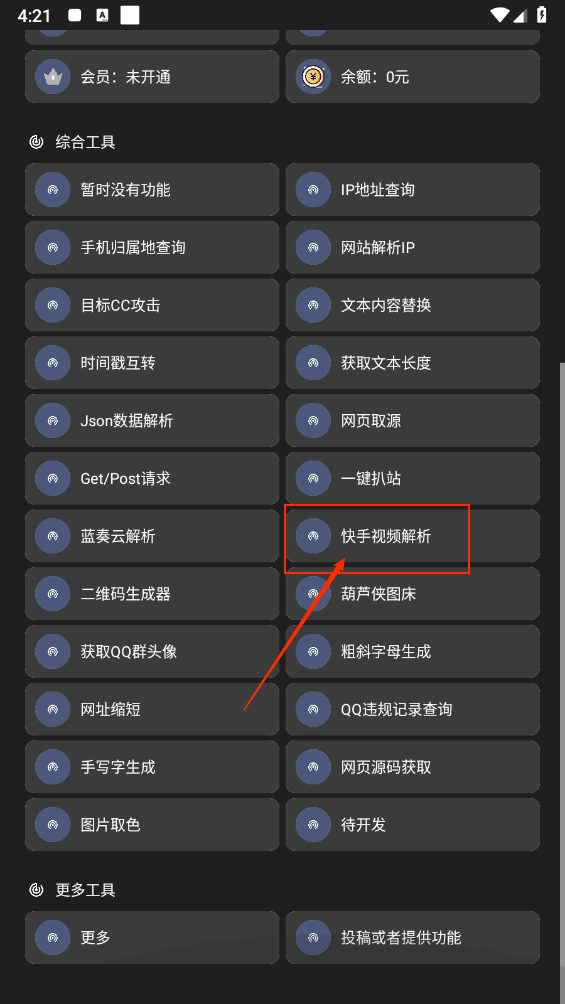Click the icon beside 手机归属地查询
This screenshot has height=1004, width=565.
coord(53,247)
